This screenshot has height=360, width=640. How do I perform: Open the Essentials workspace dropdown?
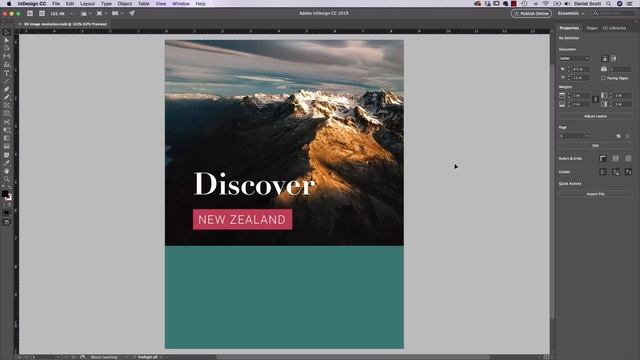(571, 13)
